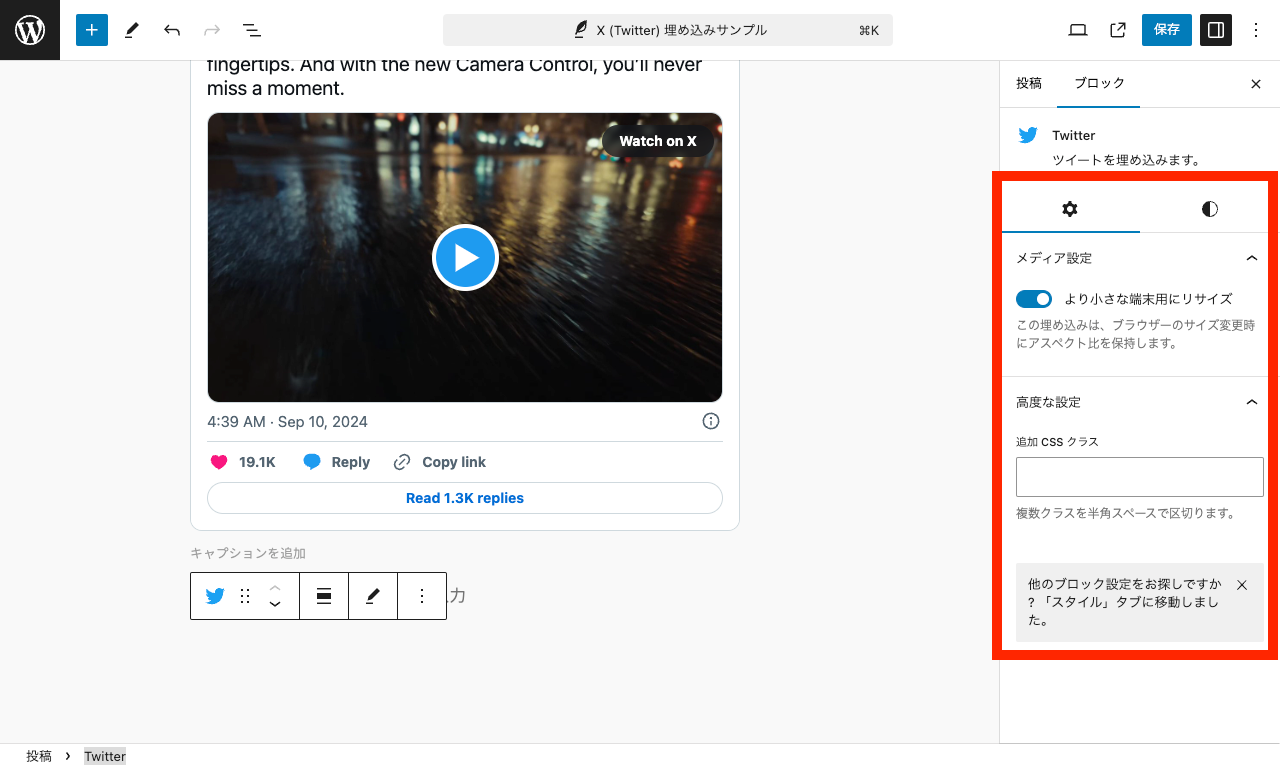Click Twitter block type icon in block toolbar
The height and width of the screenshot is (768, 1280).
click(x=215, y=596)
